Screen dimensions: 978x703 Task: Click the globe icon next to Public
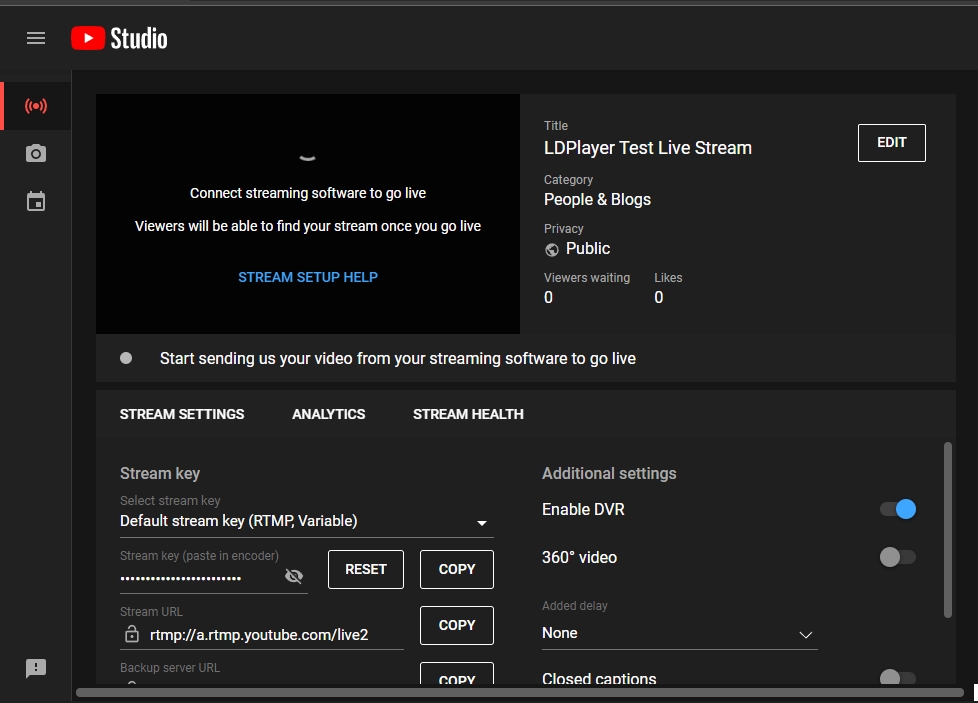pyautogui.click(x=551, y=250)
